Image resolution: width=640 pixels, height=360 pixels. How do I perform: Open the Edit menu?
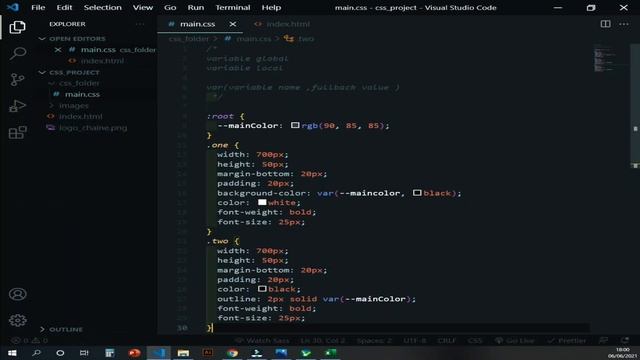(64, 8)
